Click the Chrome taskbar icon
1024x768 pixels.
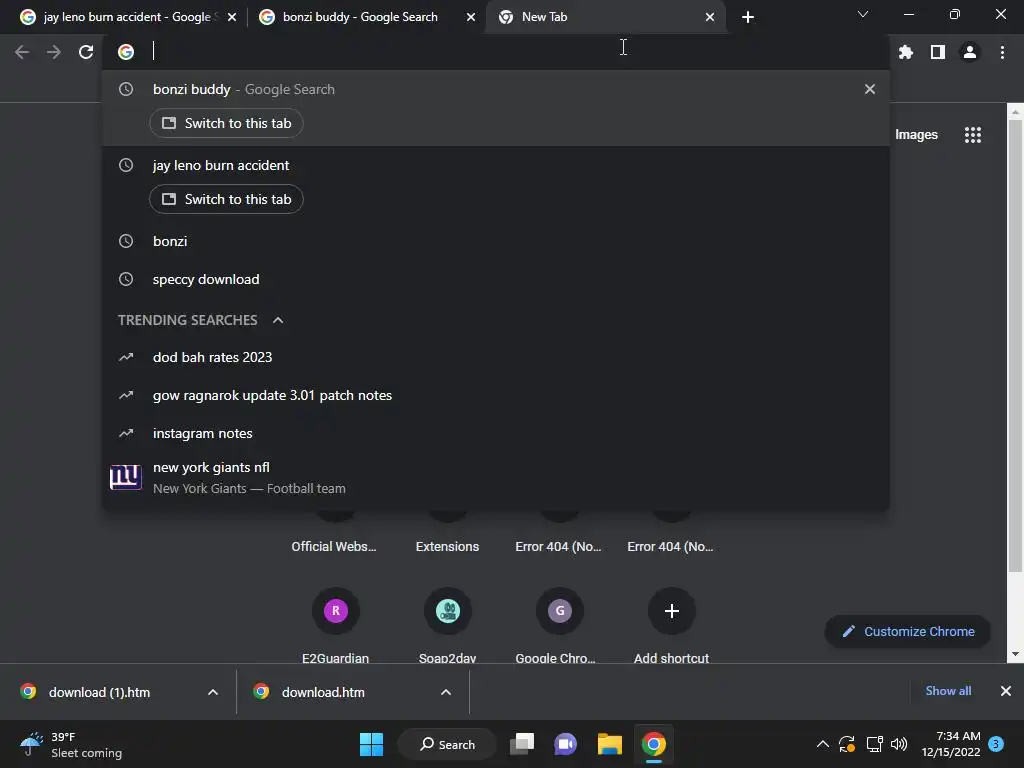click(x=654, y=744)
